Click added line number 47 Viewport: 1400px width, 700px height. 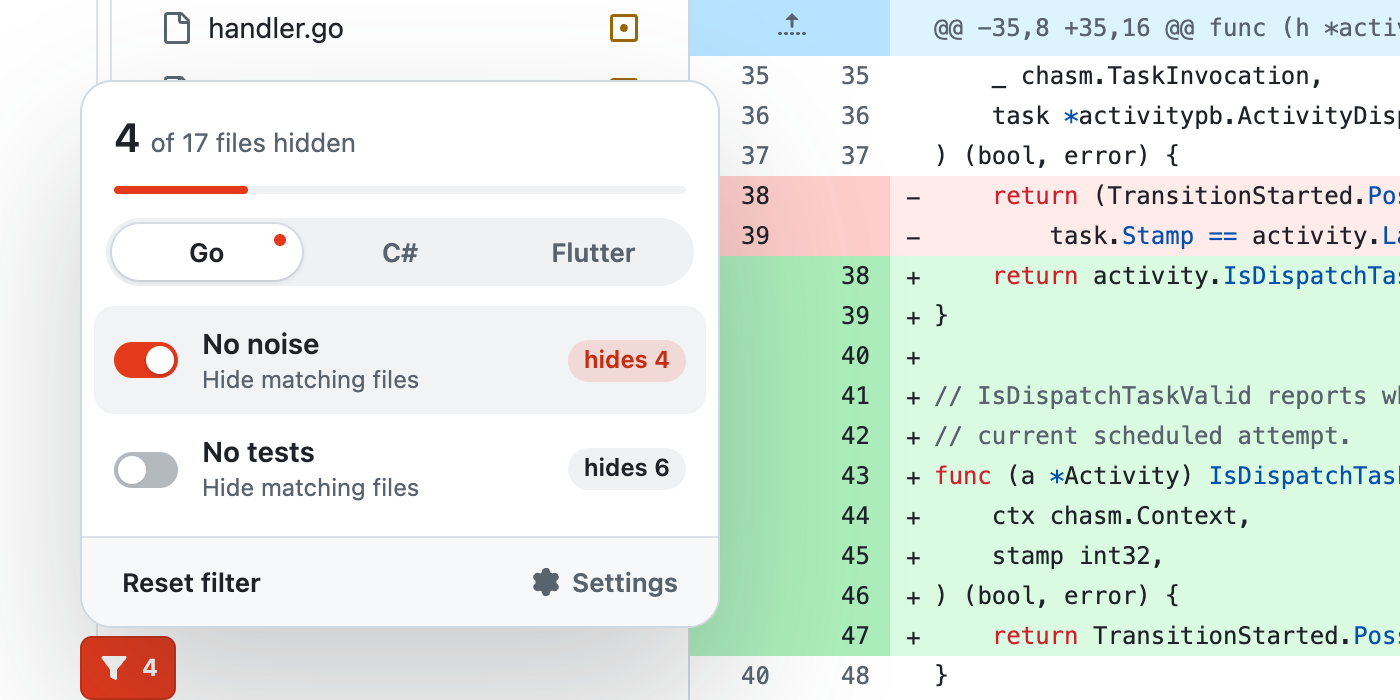(855, 636)
